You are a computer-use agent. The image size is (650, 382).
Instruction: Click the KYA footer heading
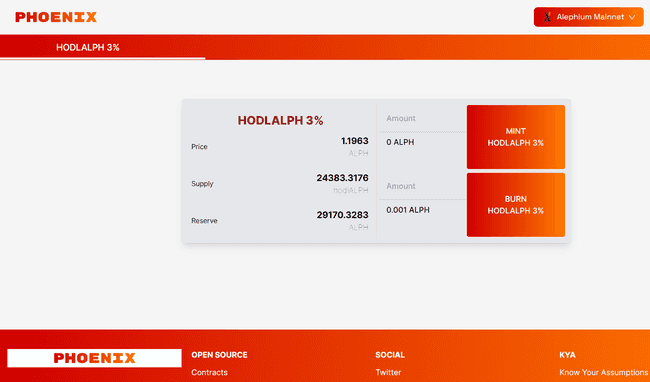[x=568, y=355]
